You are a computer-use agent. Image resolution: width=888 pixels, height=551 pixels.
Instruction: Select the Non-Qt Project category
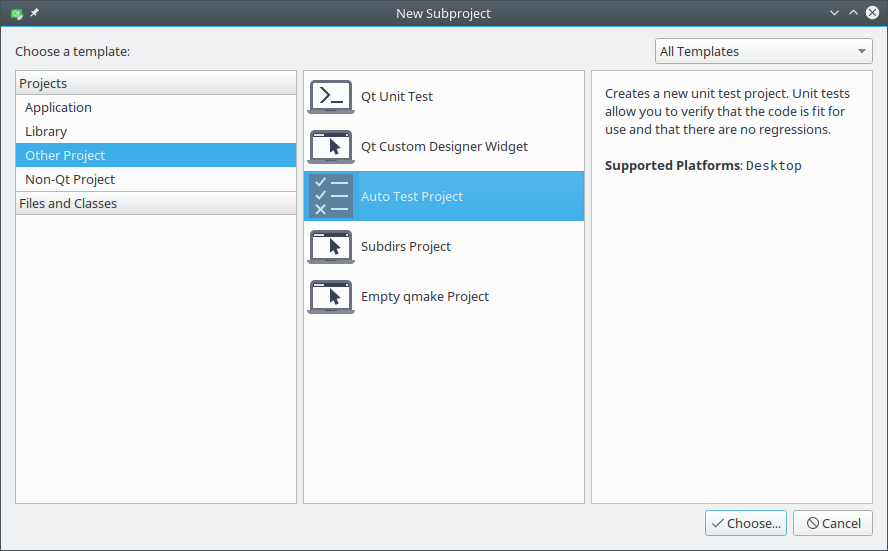click(156, 179)
